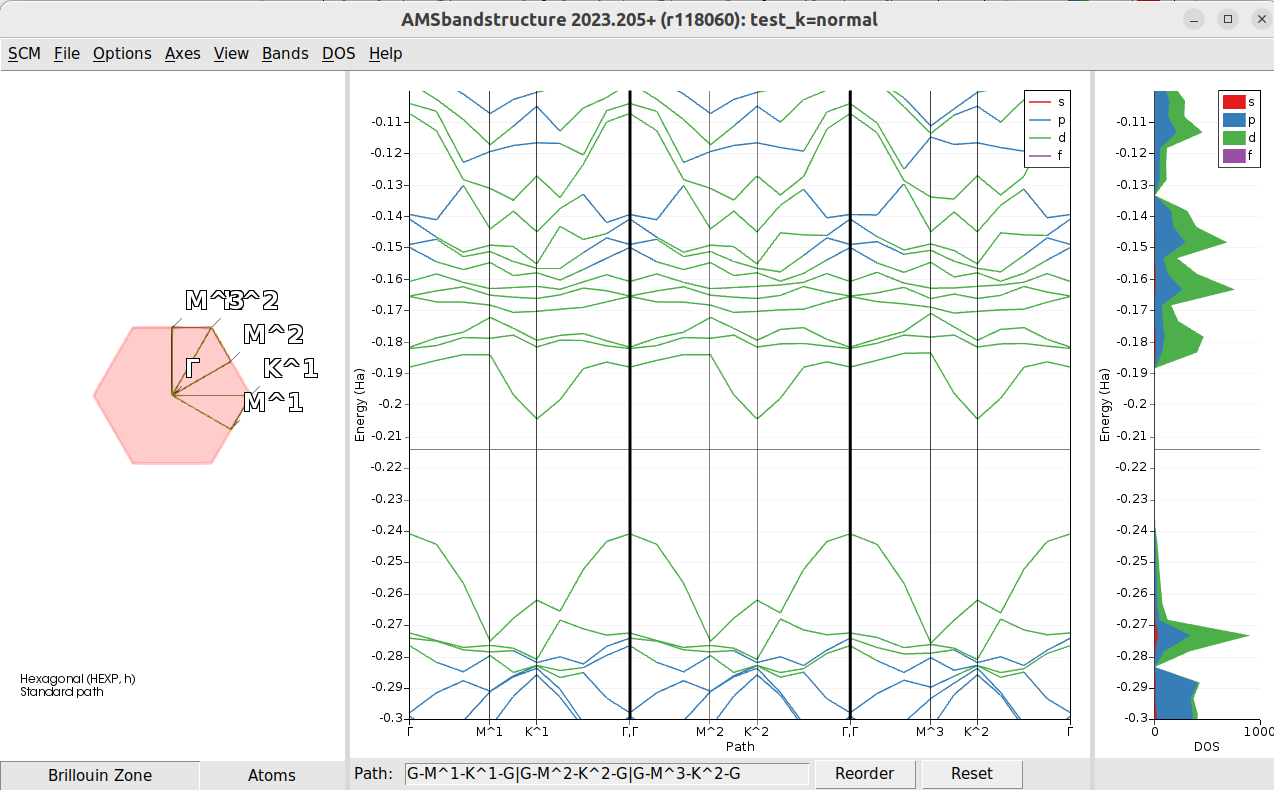Open the Axes menu

click(x=183, y=53)
